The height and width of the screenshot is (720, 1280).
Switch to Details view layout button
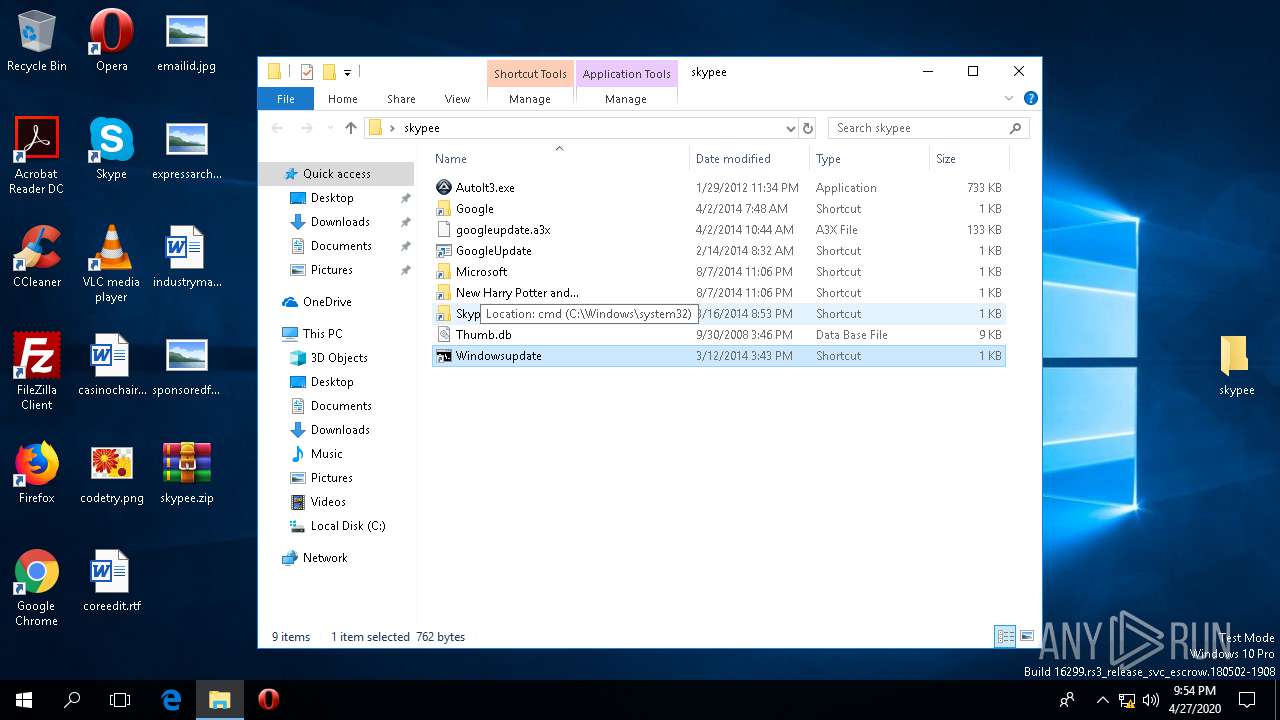(1005, 636)
